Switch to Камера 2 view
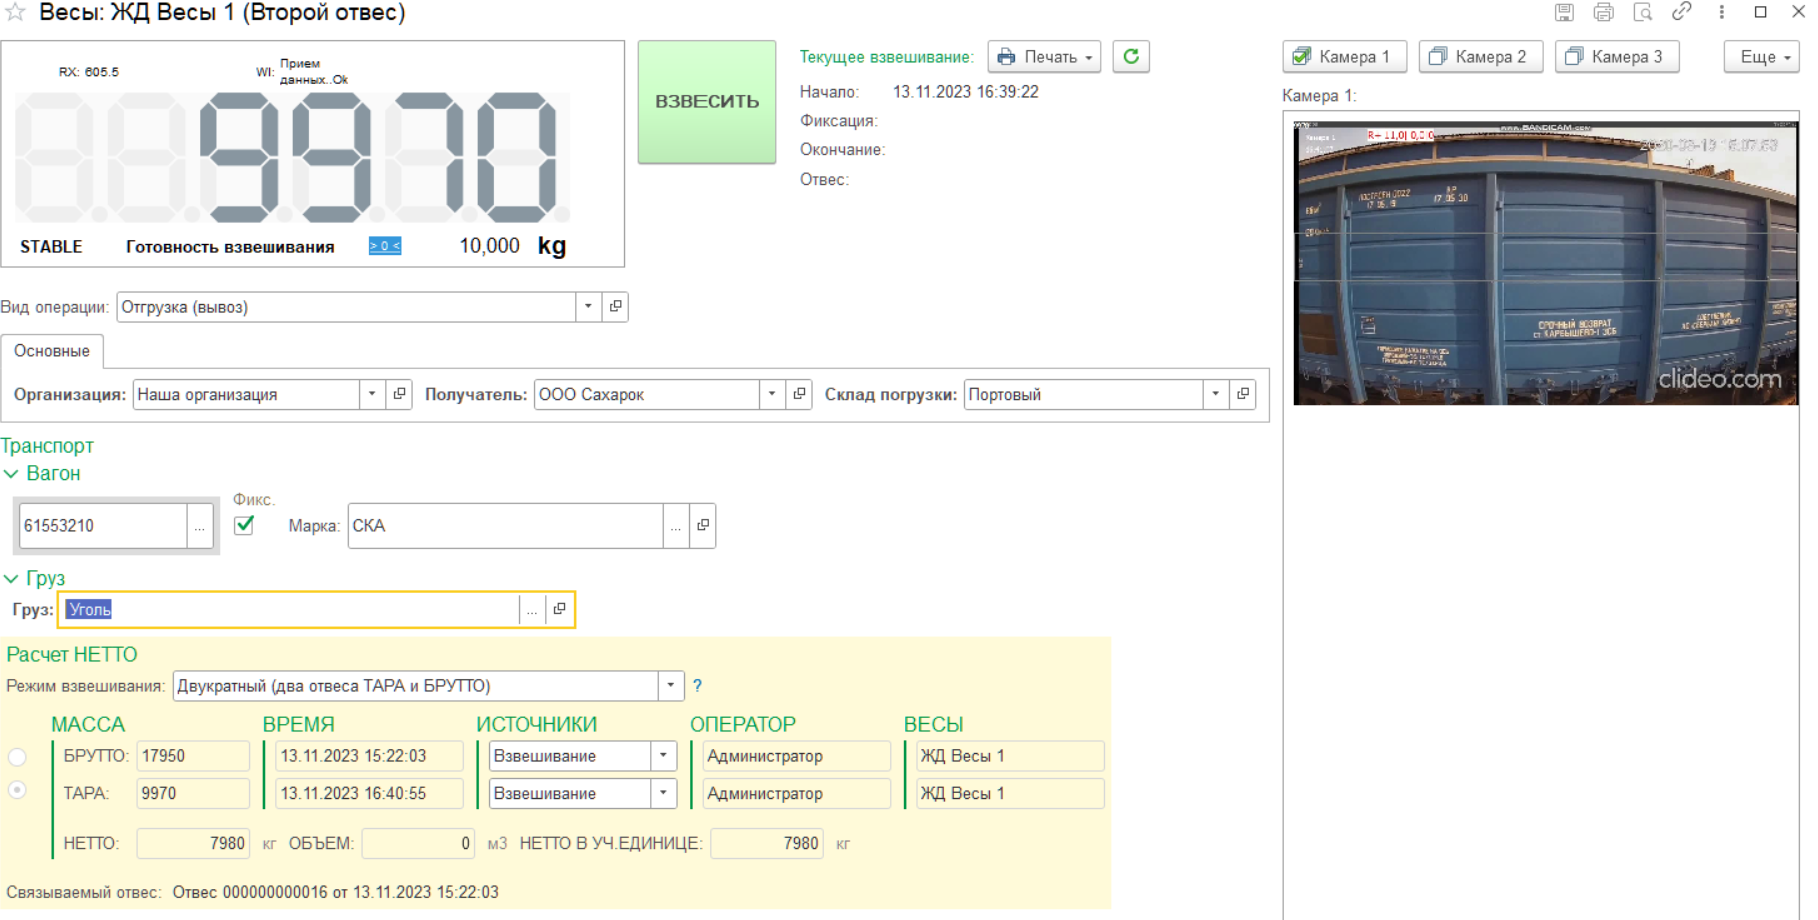Viewport: 1818px width, 920px height. click(1480, 57)
